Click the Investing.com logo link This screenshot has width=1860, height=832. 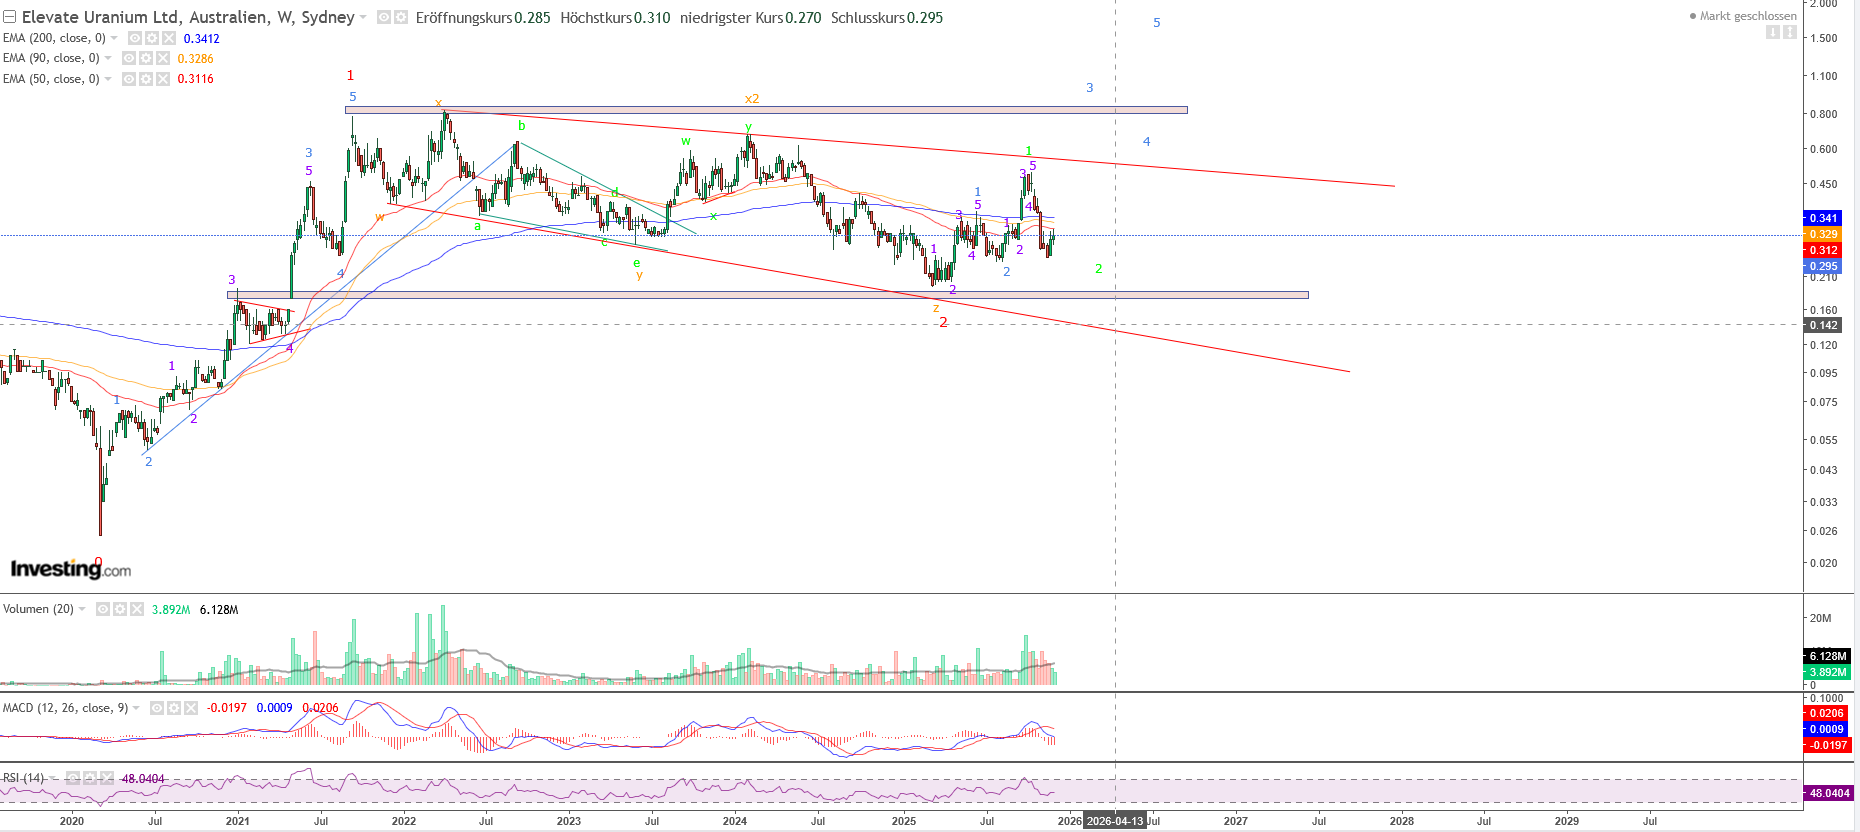pyautogui.click(x=70, y=569)
